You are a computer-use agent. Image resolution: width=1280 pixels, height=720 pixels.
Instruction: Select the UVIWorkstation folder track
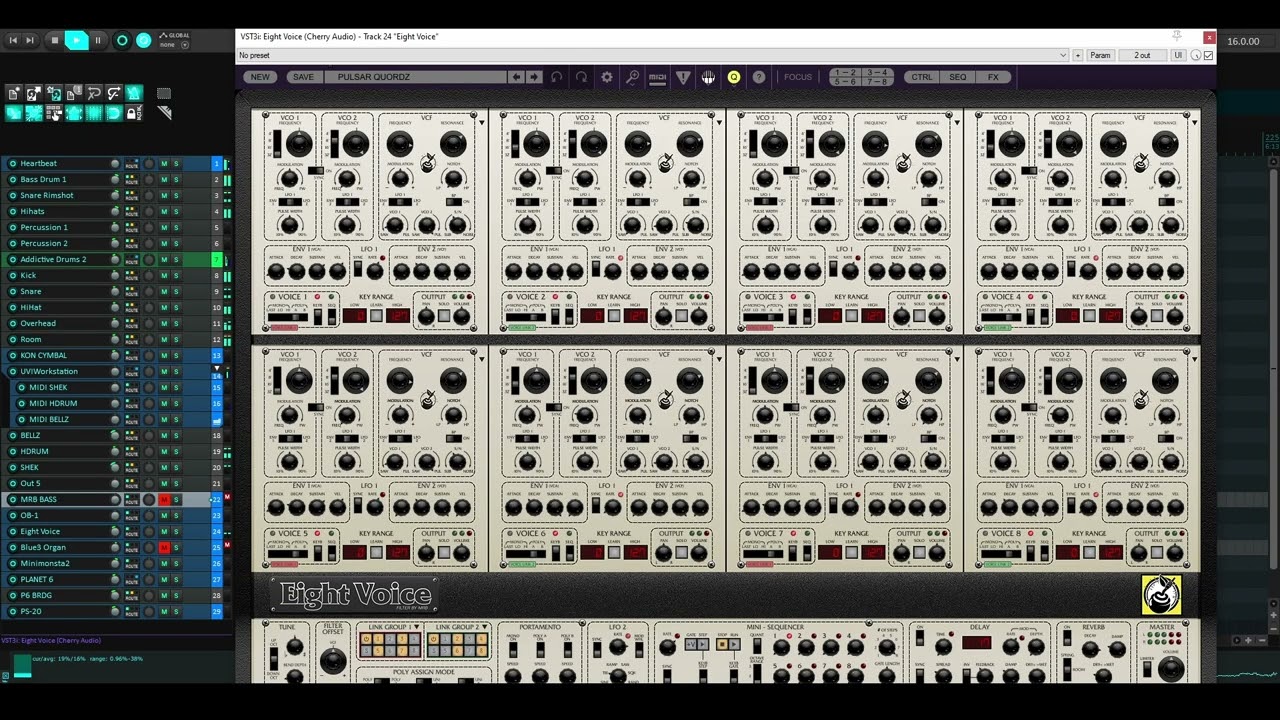(x=48, y=371)
